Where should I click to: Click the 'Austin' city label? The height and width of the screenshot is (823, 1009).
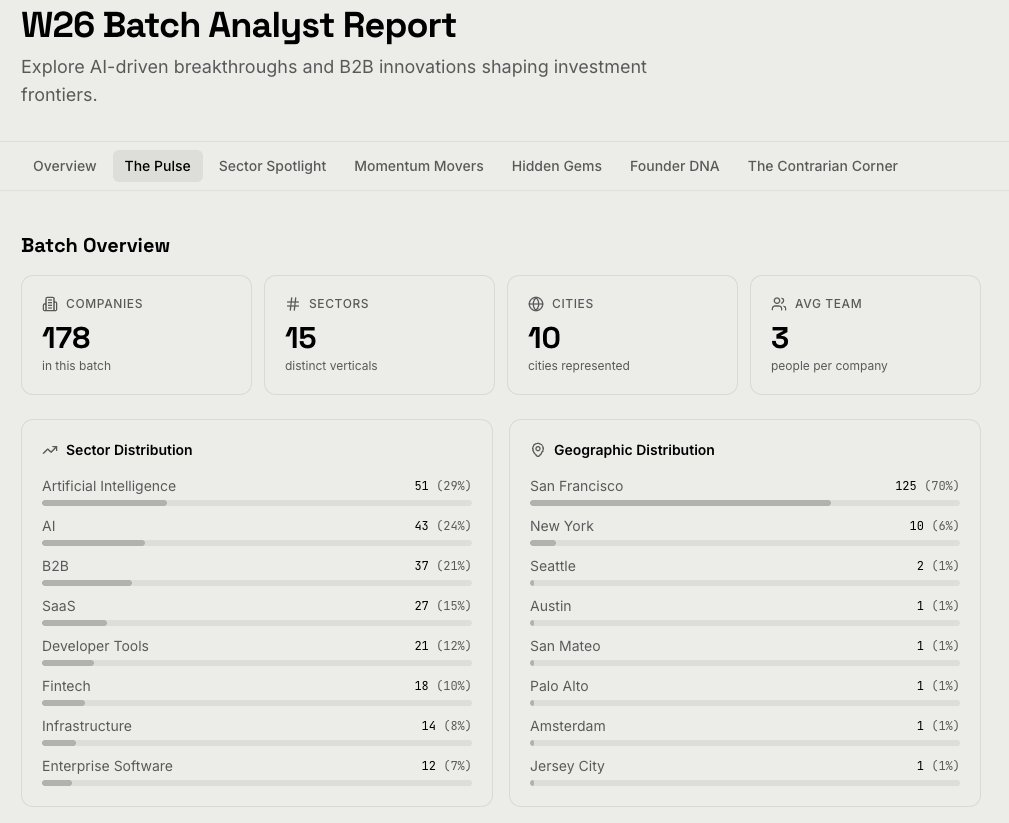pos(551,606)
